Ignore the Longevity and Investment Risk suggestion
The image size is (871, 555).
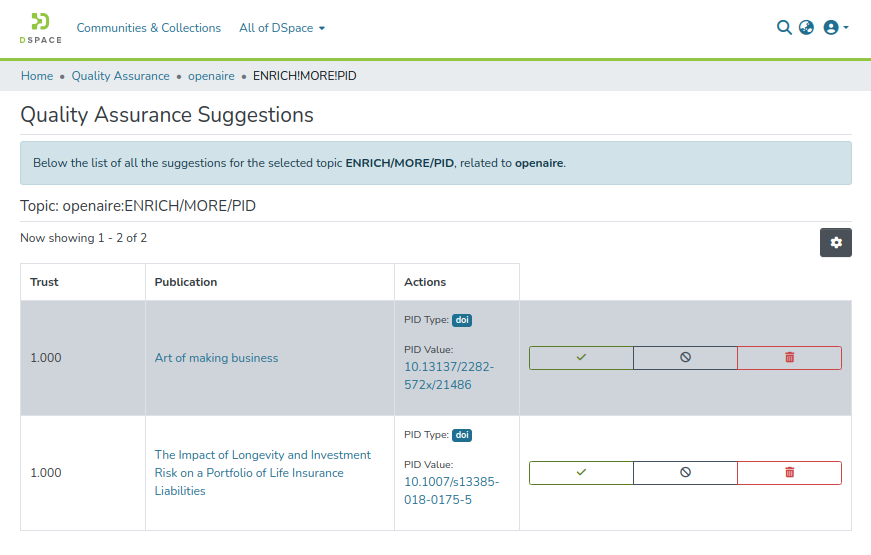coord(685,473)
